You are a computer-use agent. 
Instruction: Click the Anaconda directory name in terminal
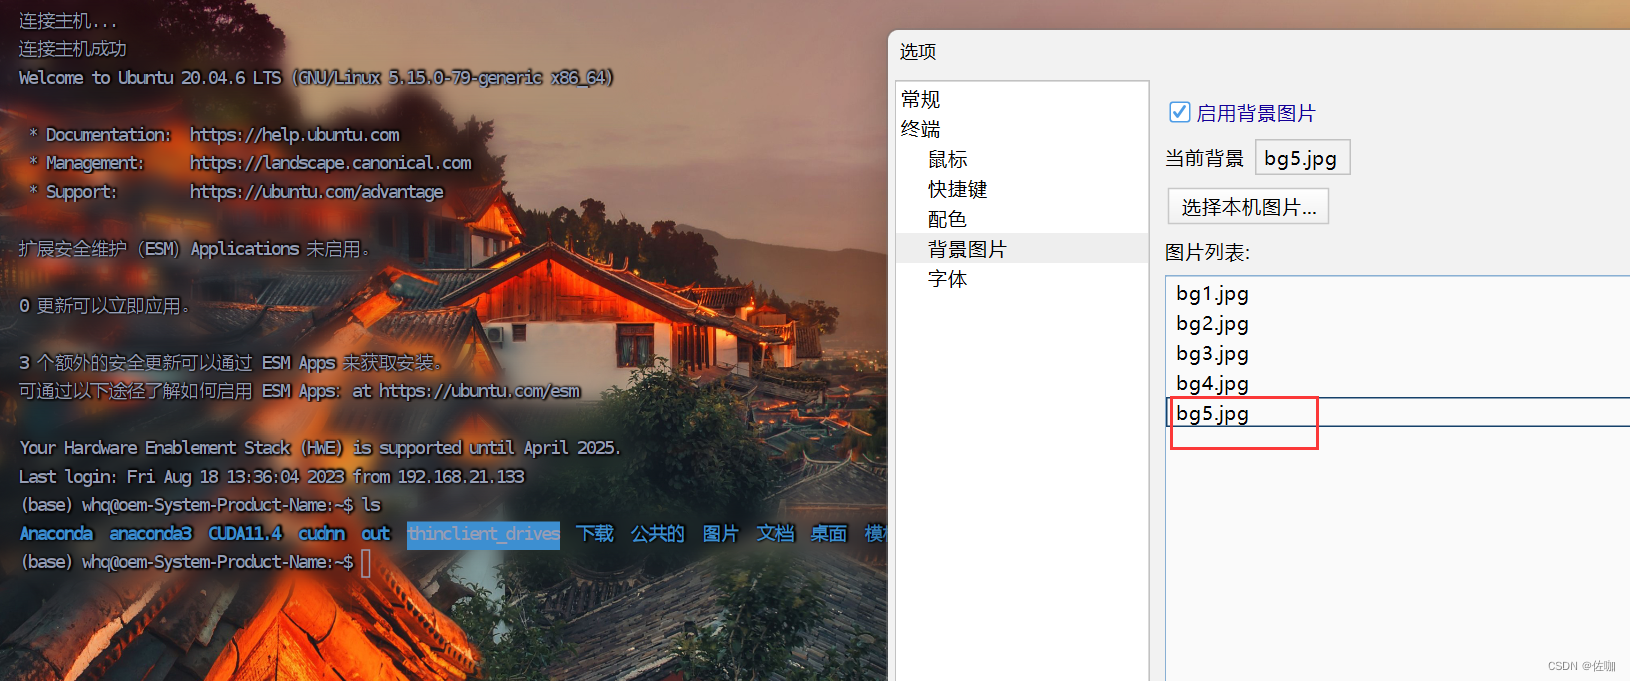56,534
